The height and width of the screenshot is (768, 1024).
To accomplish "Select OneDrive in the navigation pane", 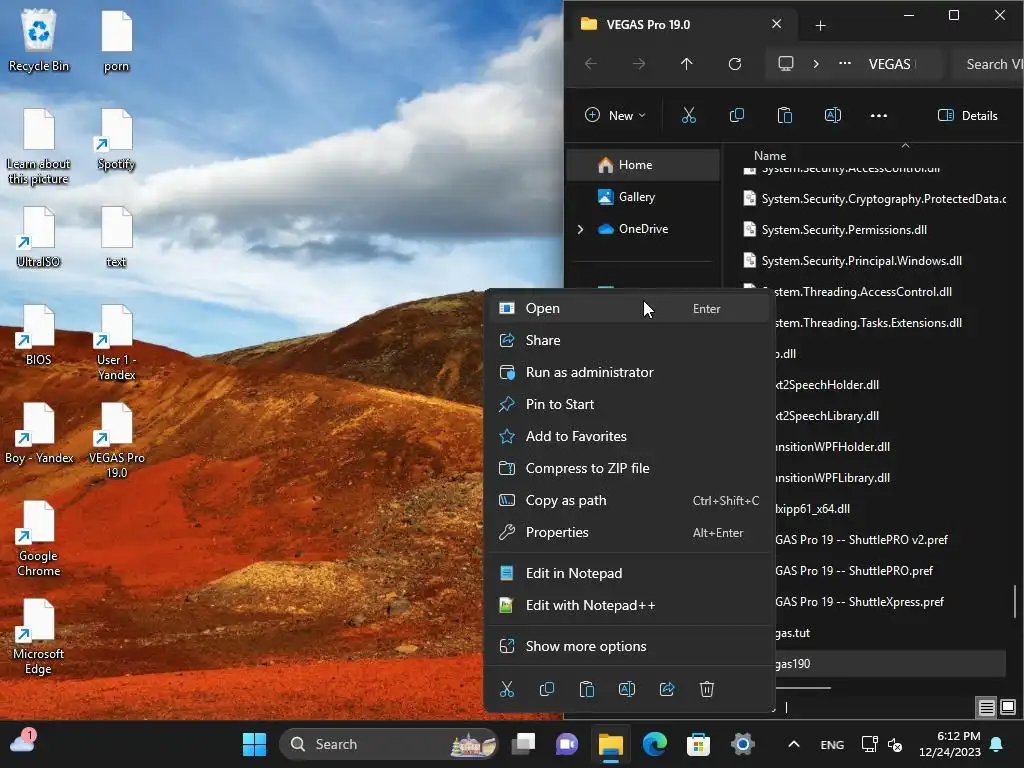I will coord(643,229).
